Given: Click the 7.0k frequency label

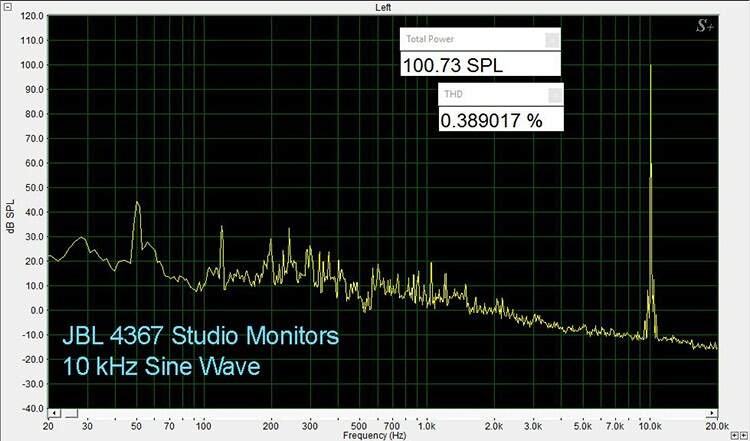Looking at the screenshot, I should 615,426.
